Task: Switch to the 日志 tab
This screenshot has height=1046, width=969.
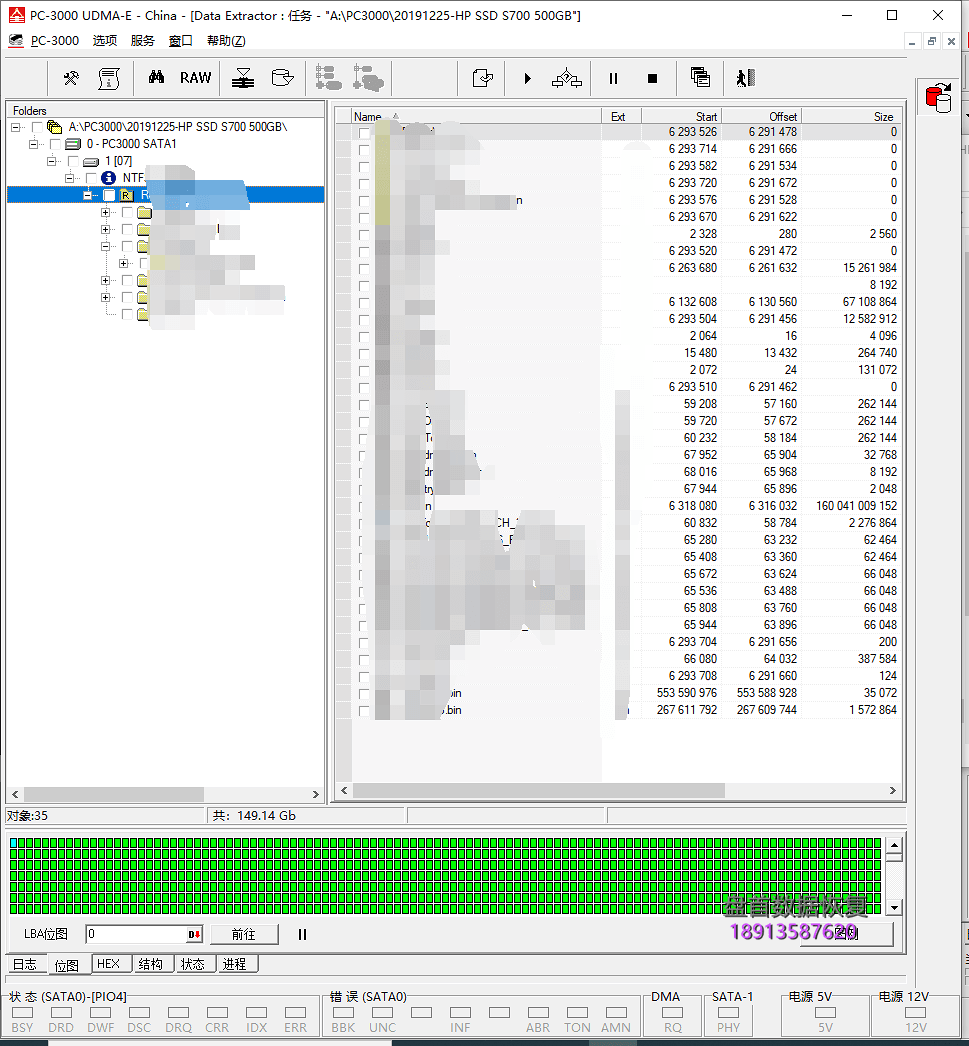Action: click(25, 965)
